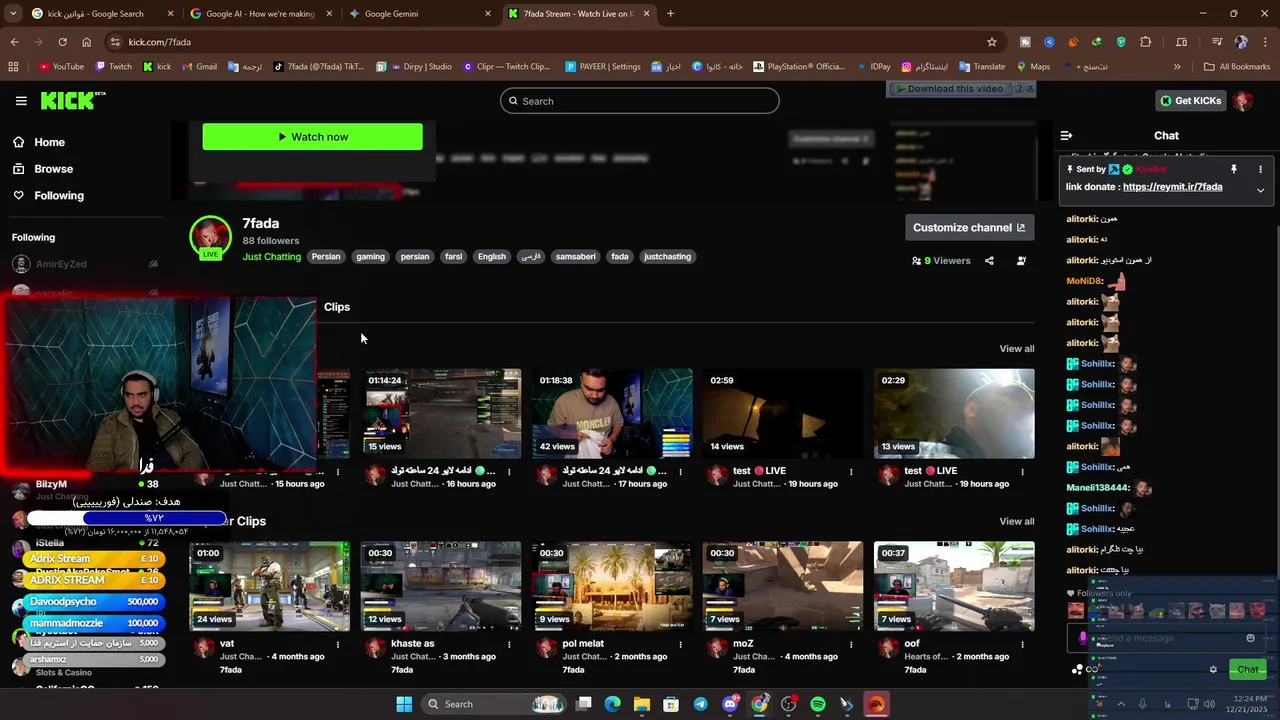The width and height of the screenshot is (1280, 720).
Task: Open Telegram from the taskbar
Action: tap(700, 704)
